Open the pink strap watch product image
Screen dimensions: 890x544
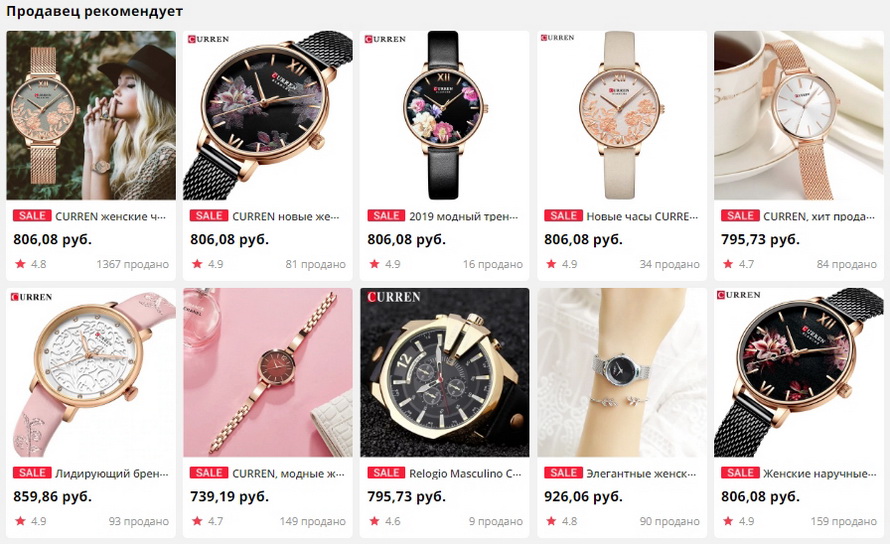[x=91, y=373]
